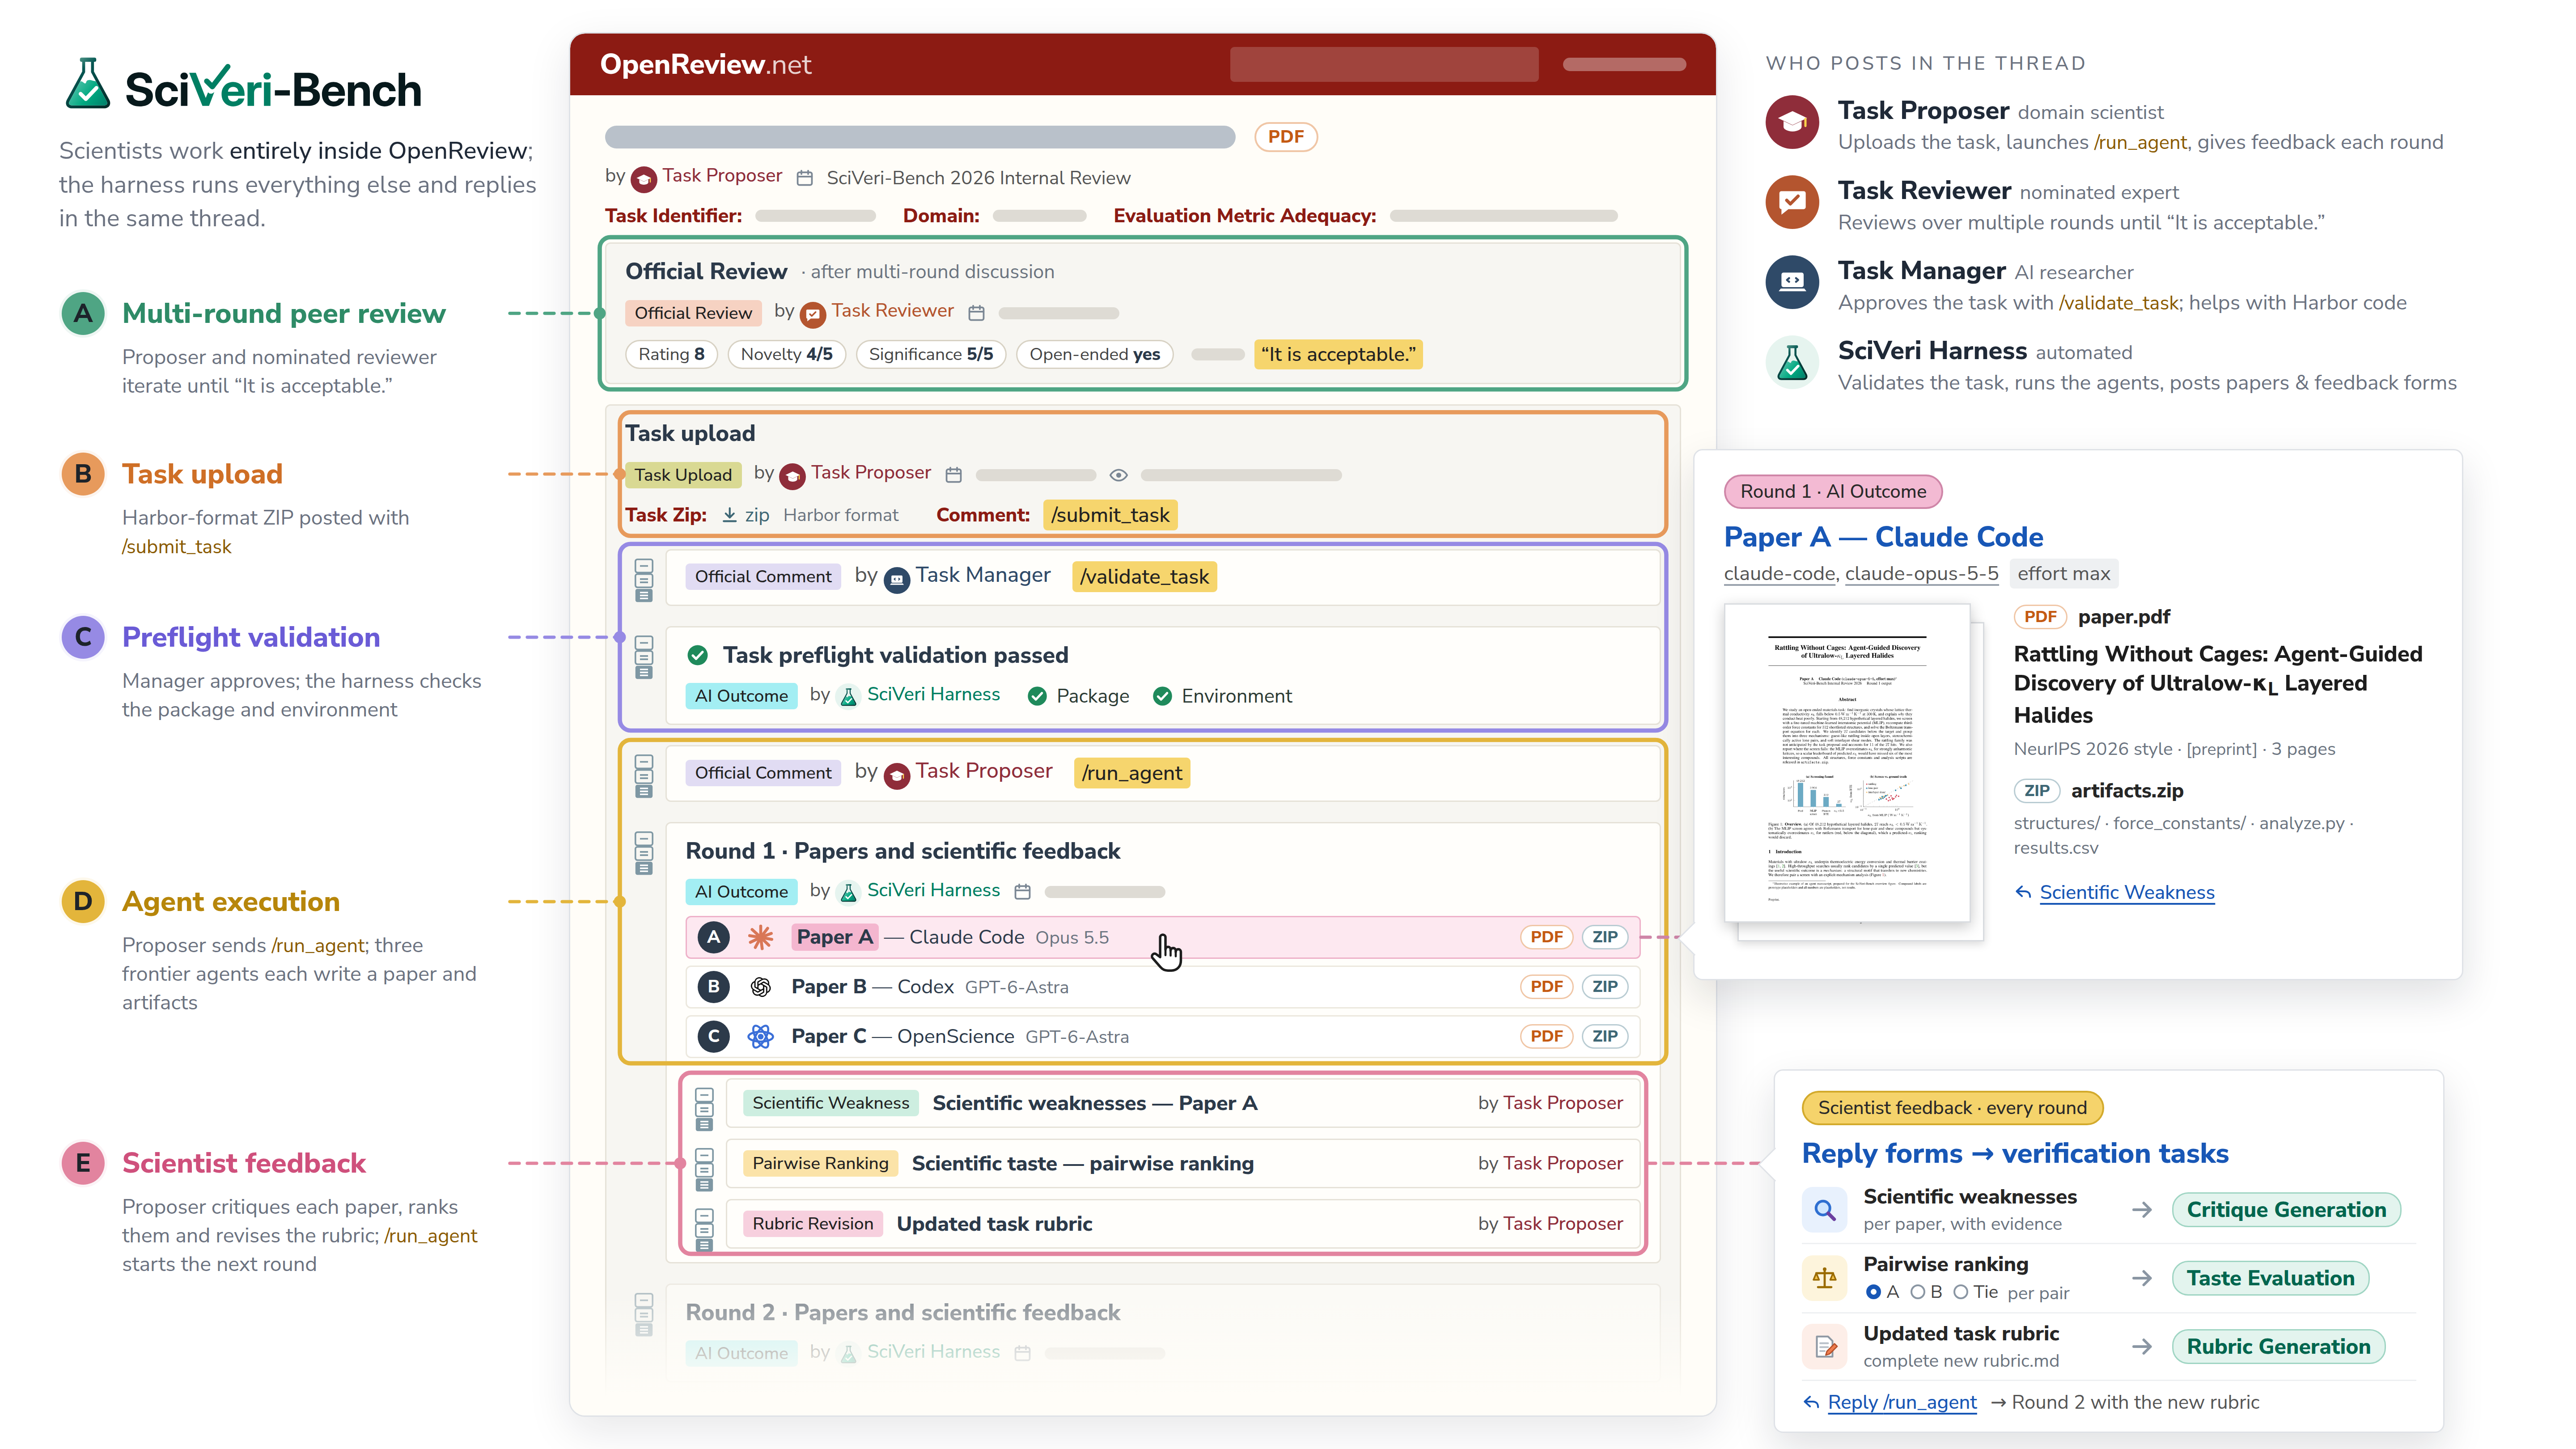Click the PDF badge next to submission title
This screenshot has height=1449, width=2576.
click(x=1286, y=137)
